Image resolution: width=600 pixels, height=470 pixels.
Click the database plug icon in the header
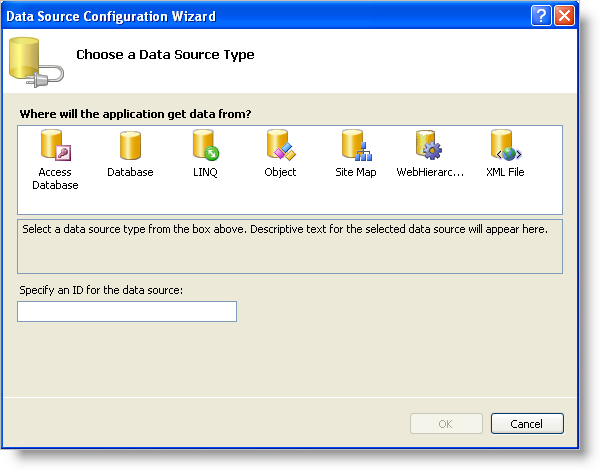click(x=34, y=61)
